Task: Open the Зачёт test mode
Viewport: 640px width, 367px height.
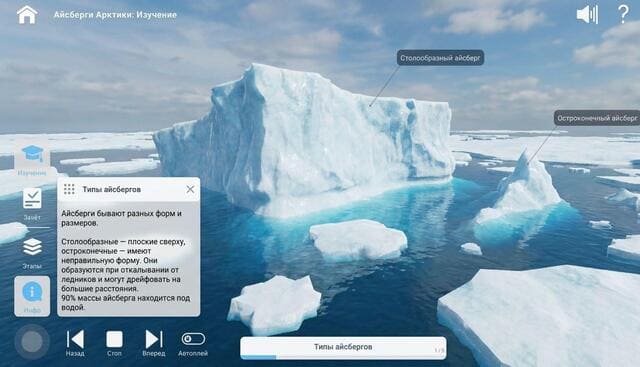Action: [x=32, y=204]
